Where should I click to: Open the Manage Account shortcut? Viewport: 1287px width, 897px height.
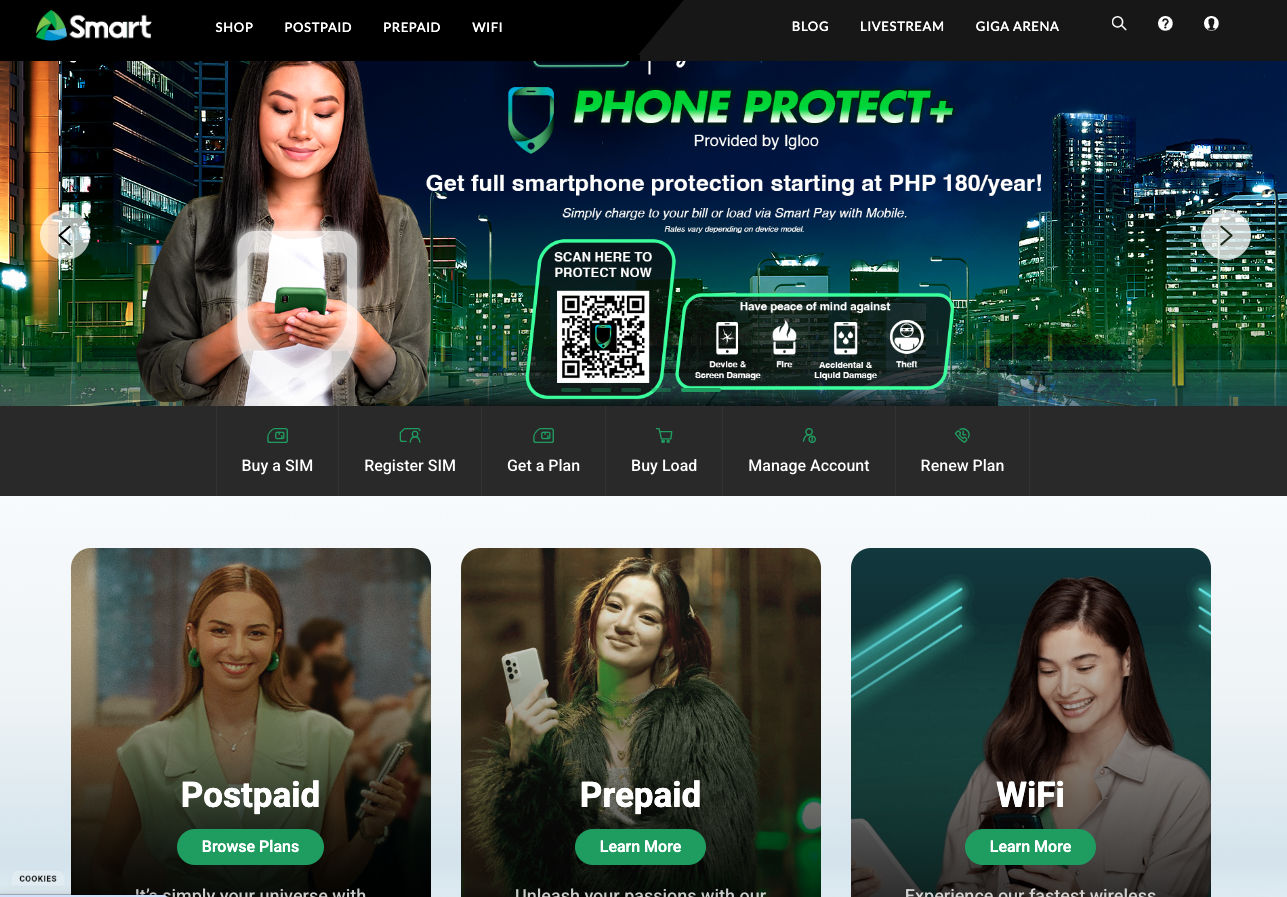coord(809,451)
